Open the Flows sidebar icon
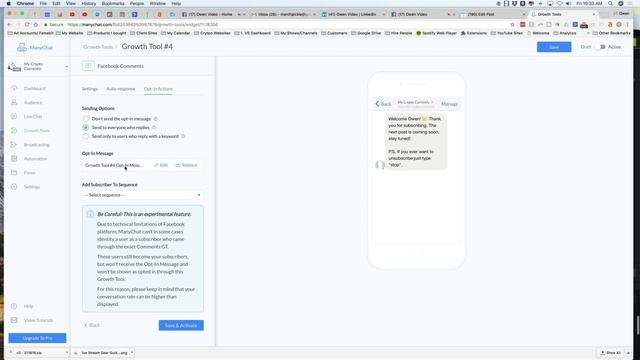Viewport: 640px width, 360px height. pyautogui.click(x=14, y=173)
